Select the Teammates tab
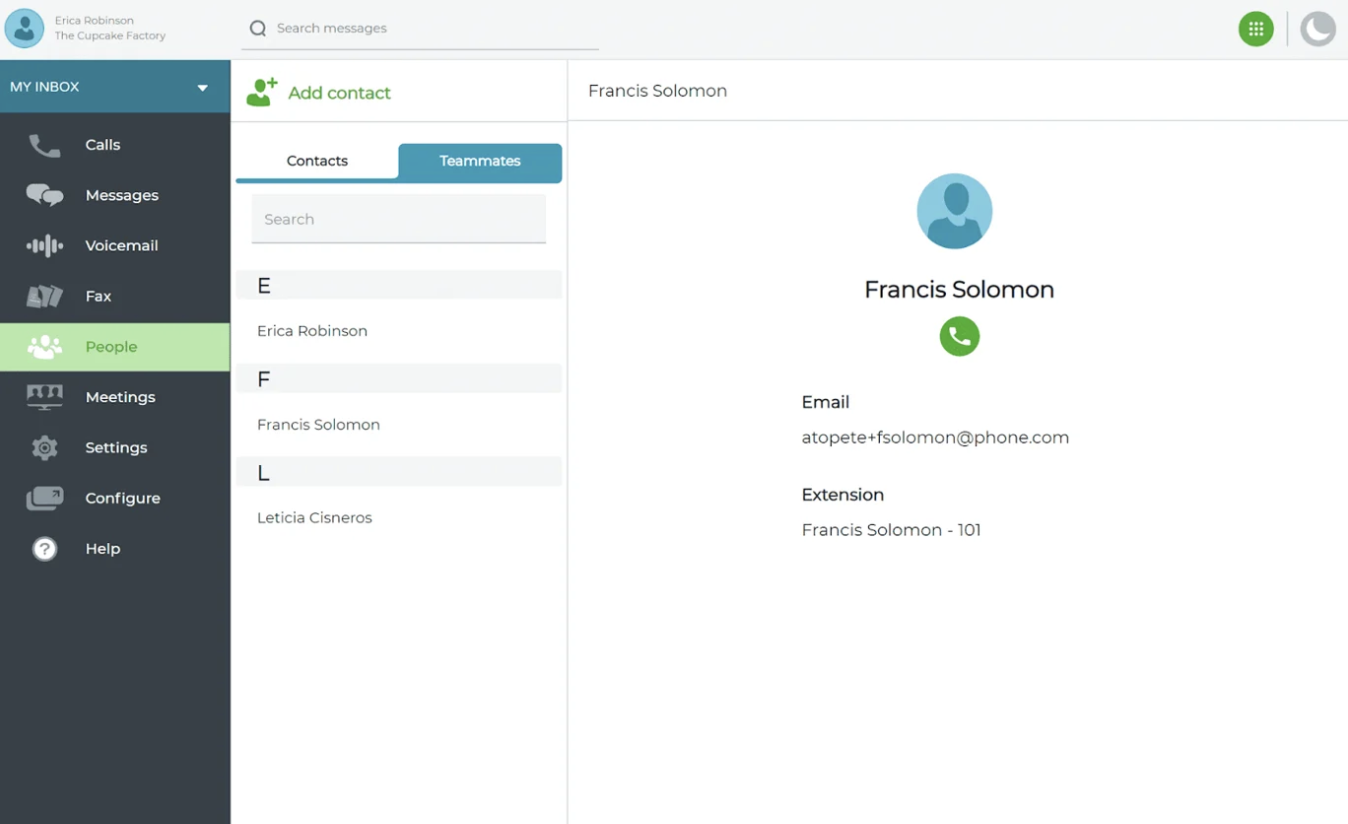Image resolution: width=1348 pixels, height=824 pixels. click(x=480, y=162)
